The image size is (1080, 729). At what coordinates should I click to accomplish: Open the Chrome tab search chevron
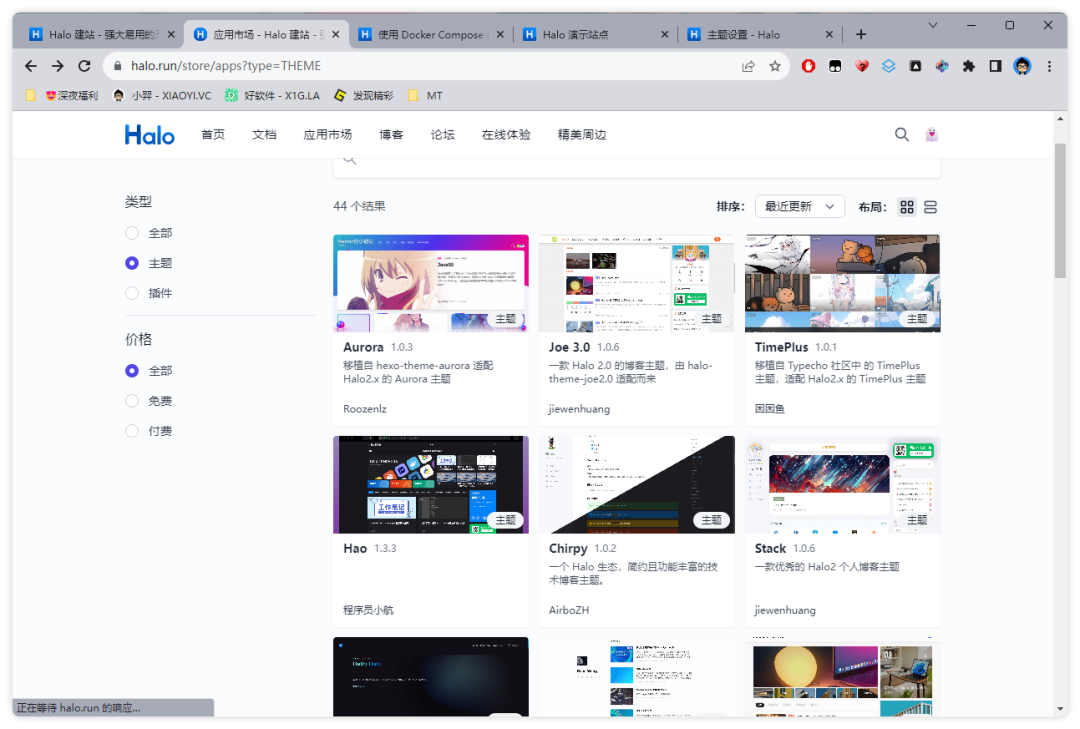(x=933, y=25)
